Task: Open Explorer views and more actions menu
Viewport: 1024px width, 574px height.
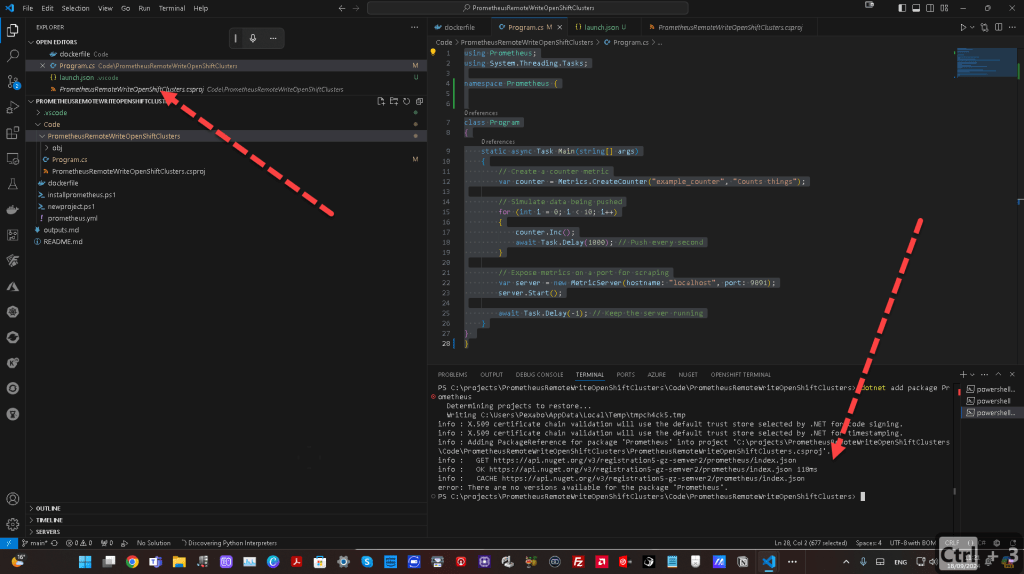Action: coord(414,27)
